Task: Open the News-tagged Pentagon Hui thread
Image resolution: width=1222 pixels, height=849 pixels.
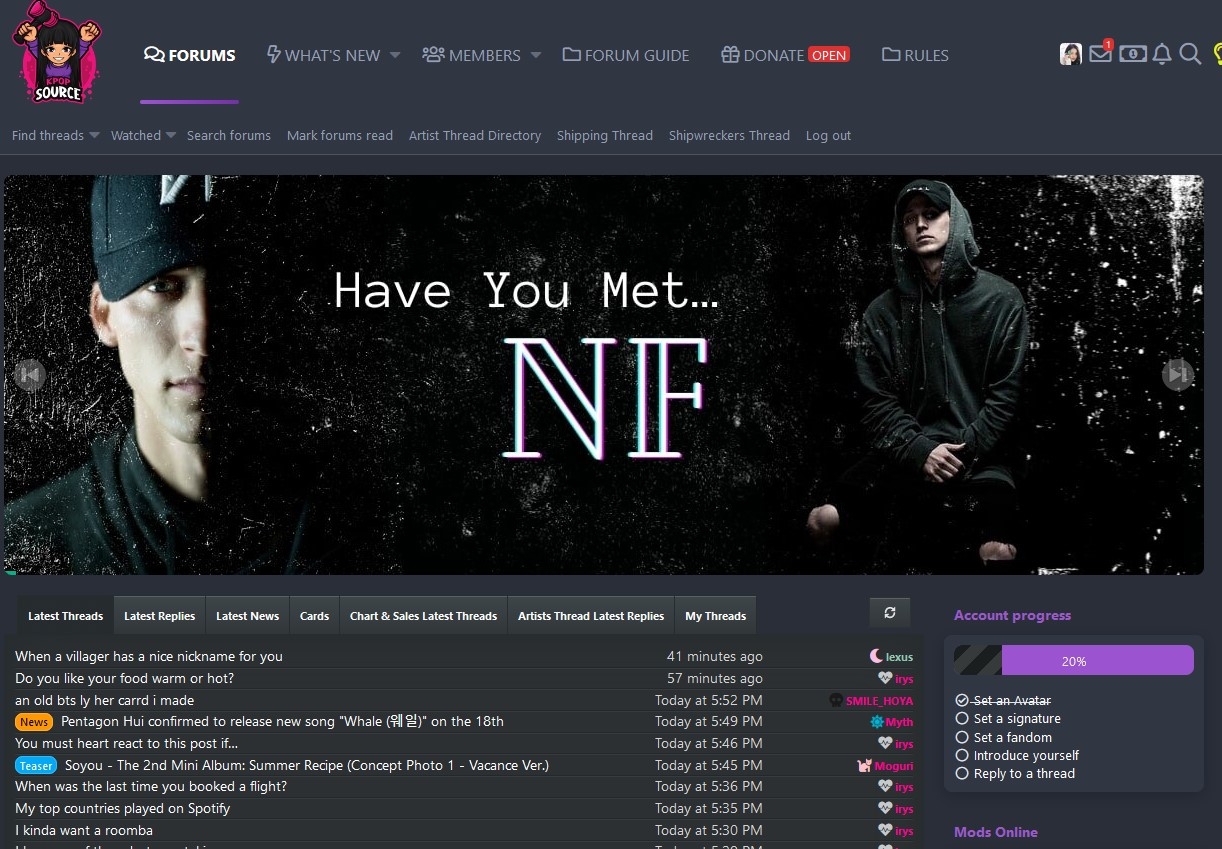Action: coord(282,721)
